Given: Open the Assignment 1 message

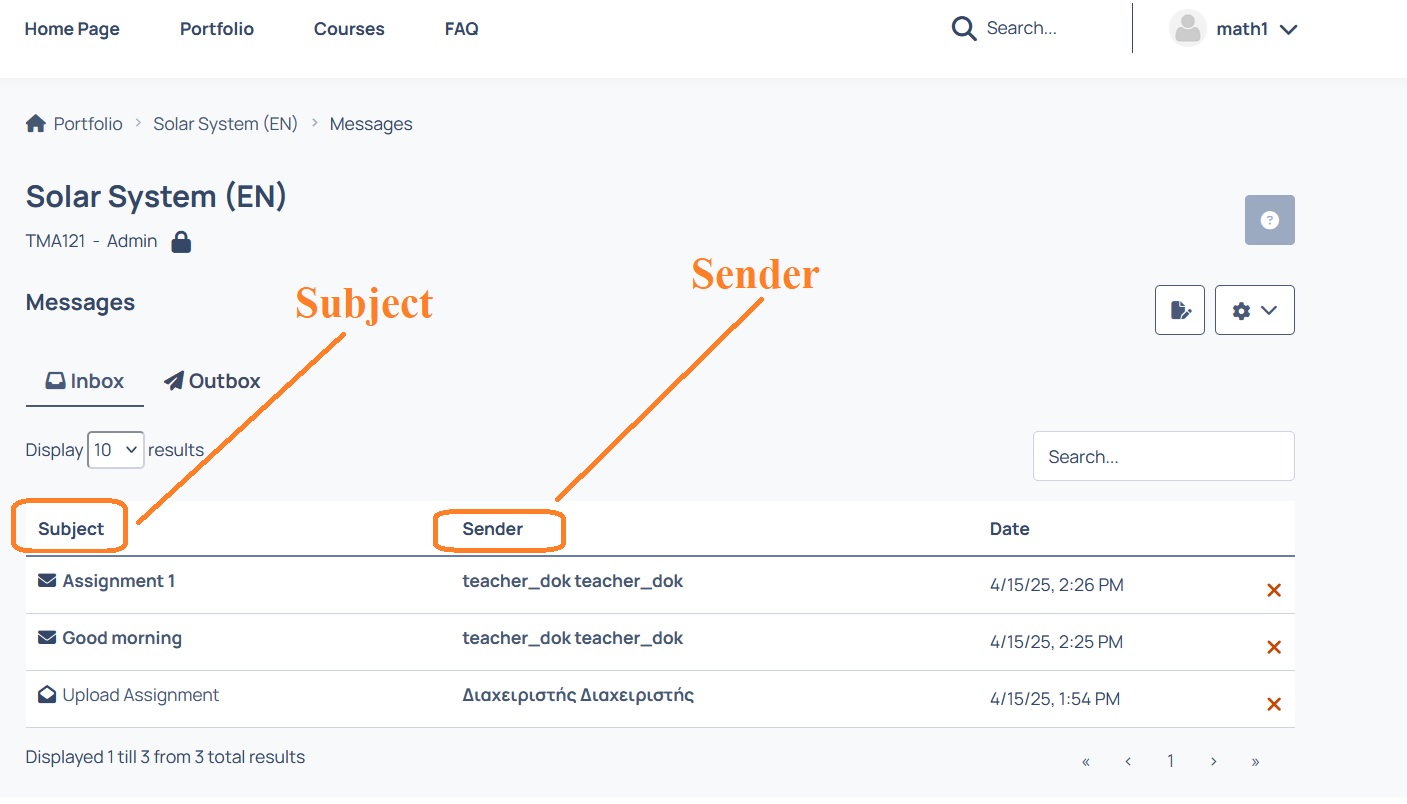Looking at the screenshot, I should (x=118, y=581).
